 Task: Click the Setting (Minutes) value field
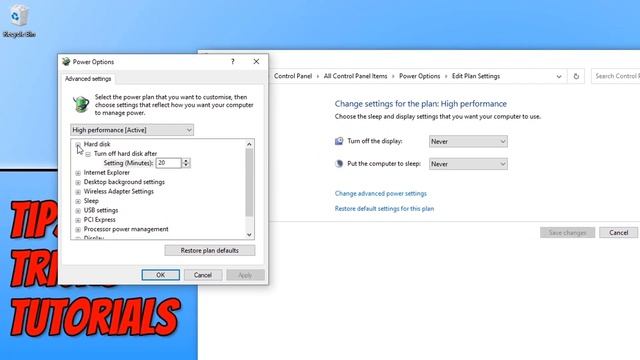pos(169,163)
